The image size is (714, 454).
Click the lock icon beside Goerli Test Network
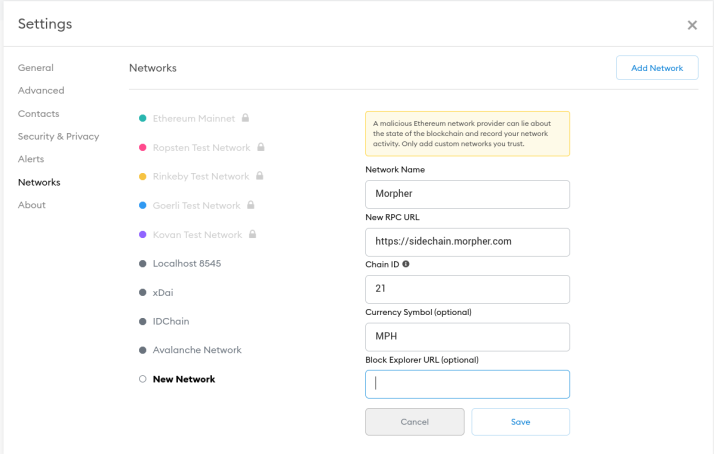coord(250,205)
